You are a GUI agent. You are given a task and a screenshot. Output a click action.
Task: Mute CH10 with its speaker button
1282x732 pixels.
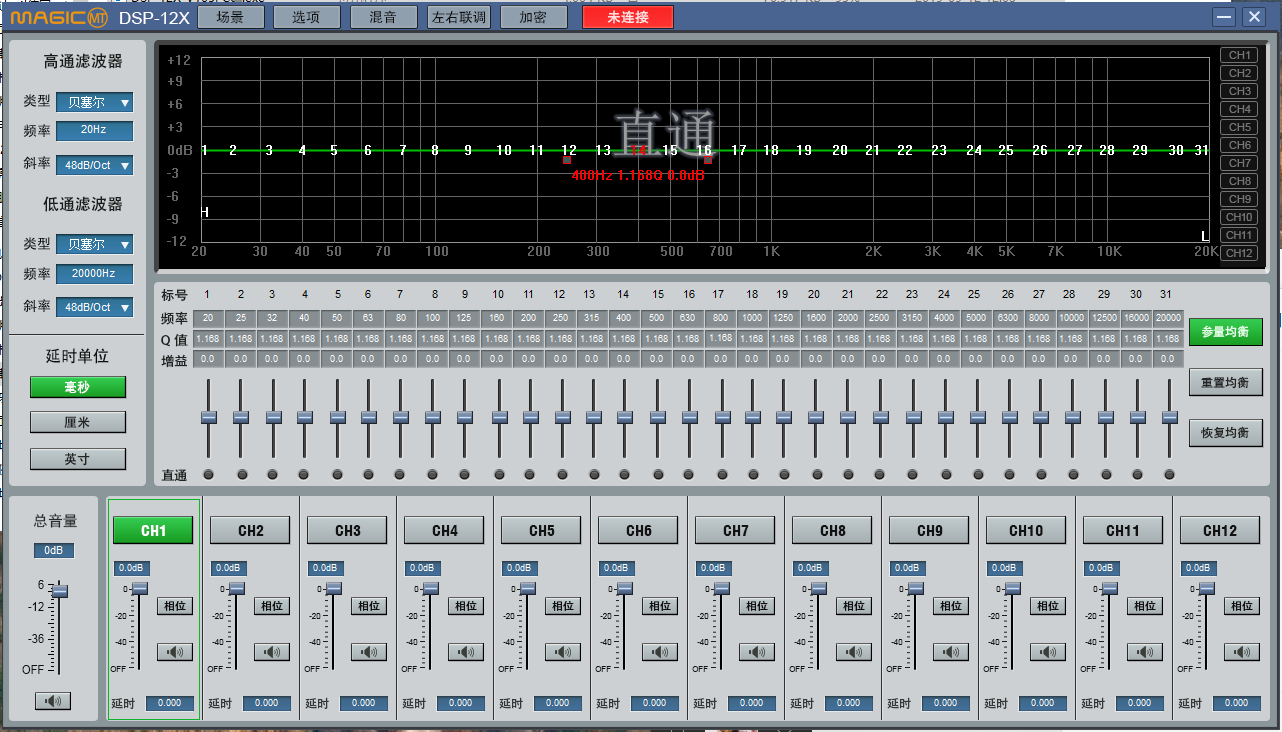(1048, 652)
